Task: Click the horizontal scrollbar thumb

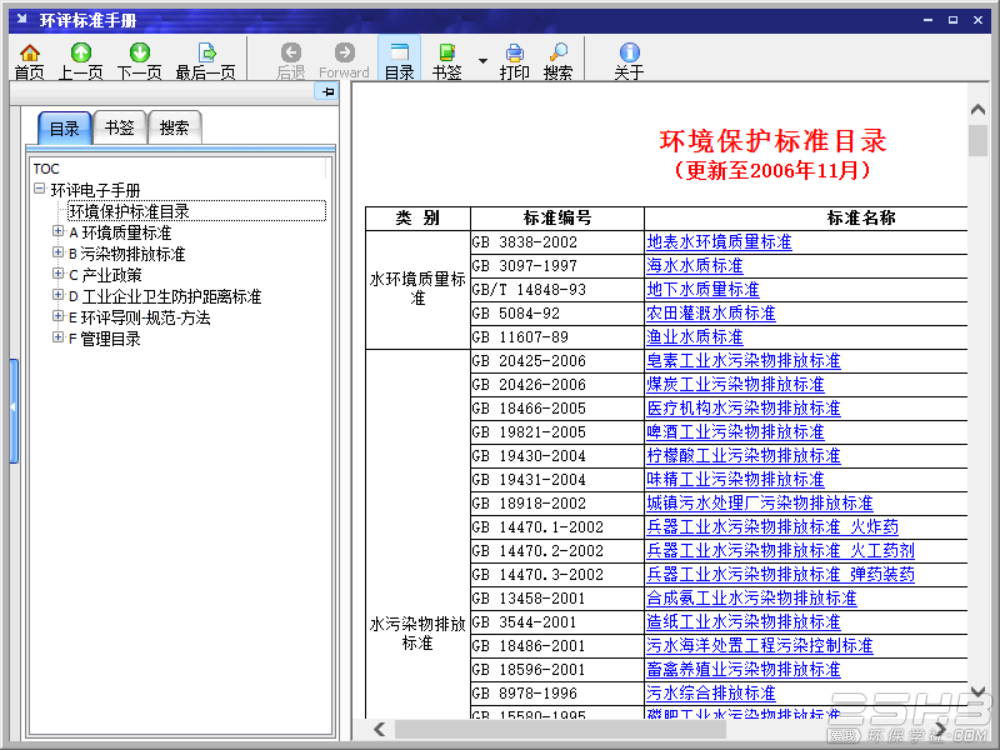Action: (561, 729)
